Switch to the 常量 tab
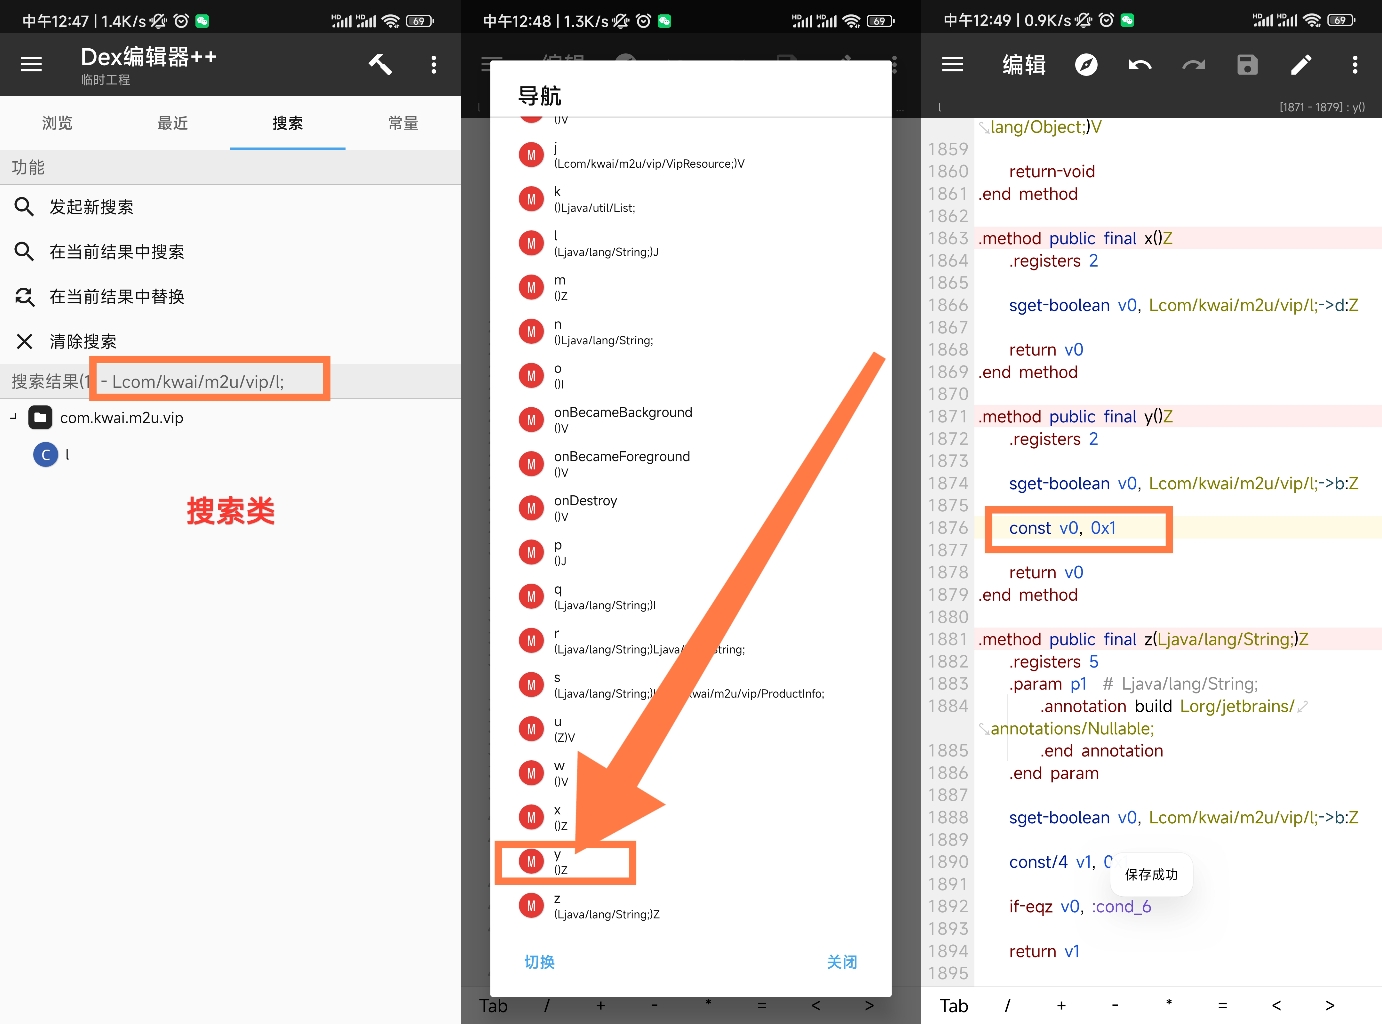The width and height of the screenshot is (1382, 1024). tap(403, 123)
